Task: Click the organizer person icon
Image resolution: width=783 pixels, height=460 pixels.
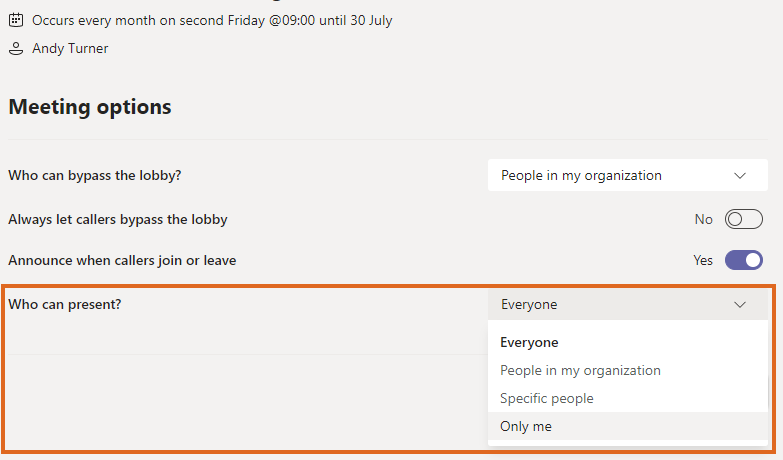Action: (16, 47)
